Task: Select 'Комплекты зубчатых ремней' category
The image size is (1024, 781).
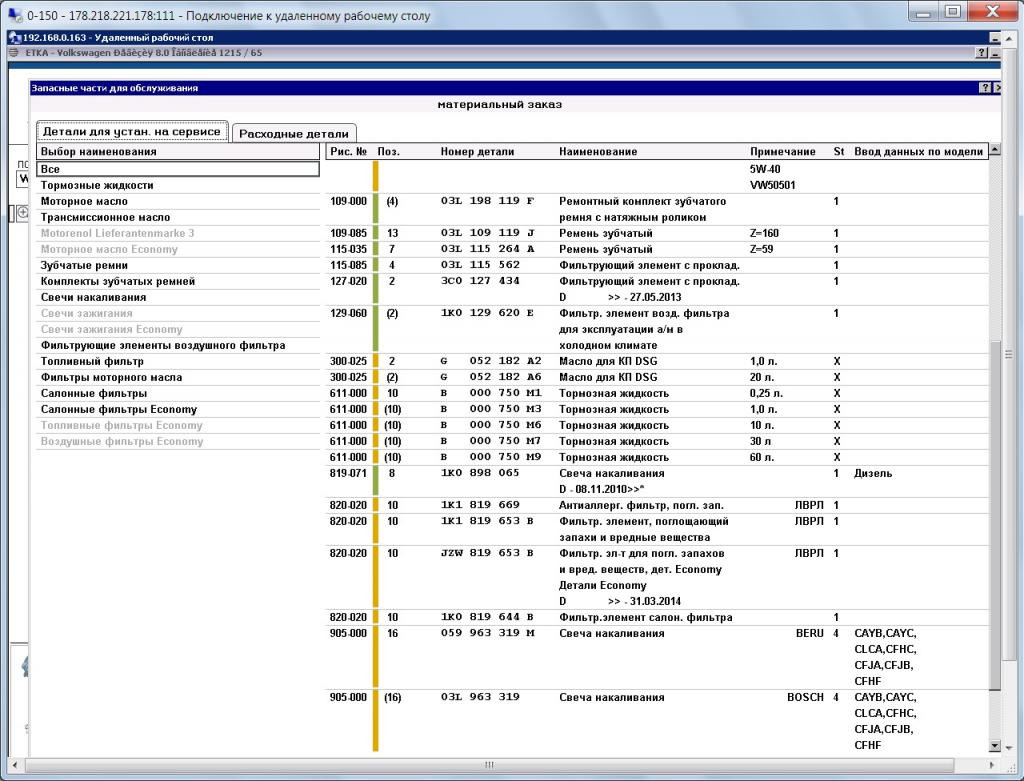Action: [178, 281]
